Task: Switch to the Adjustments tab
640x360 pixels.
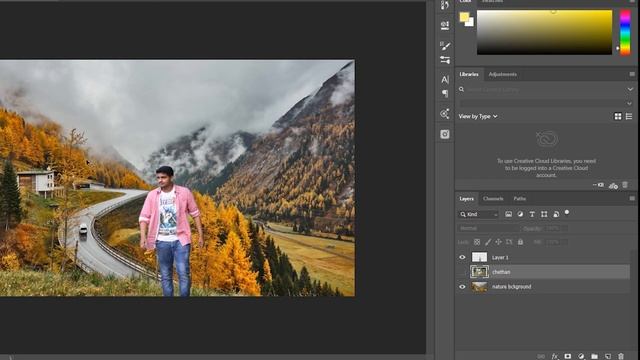Action: [502, 74]
